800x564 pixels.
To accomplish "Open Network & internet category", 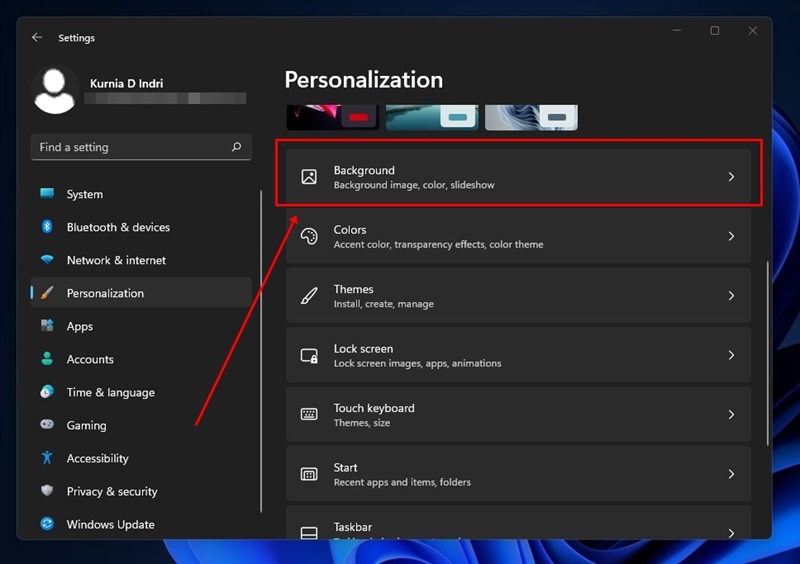I will tap(141, 260).
